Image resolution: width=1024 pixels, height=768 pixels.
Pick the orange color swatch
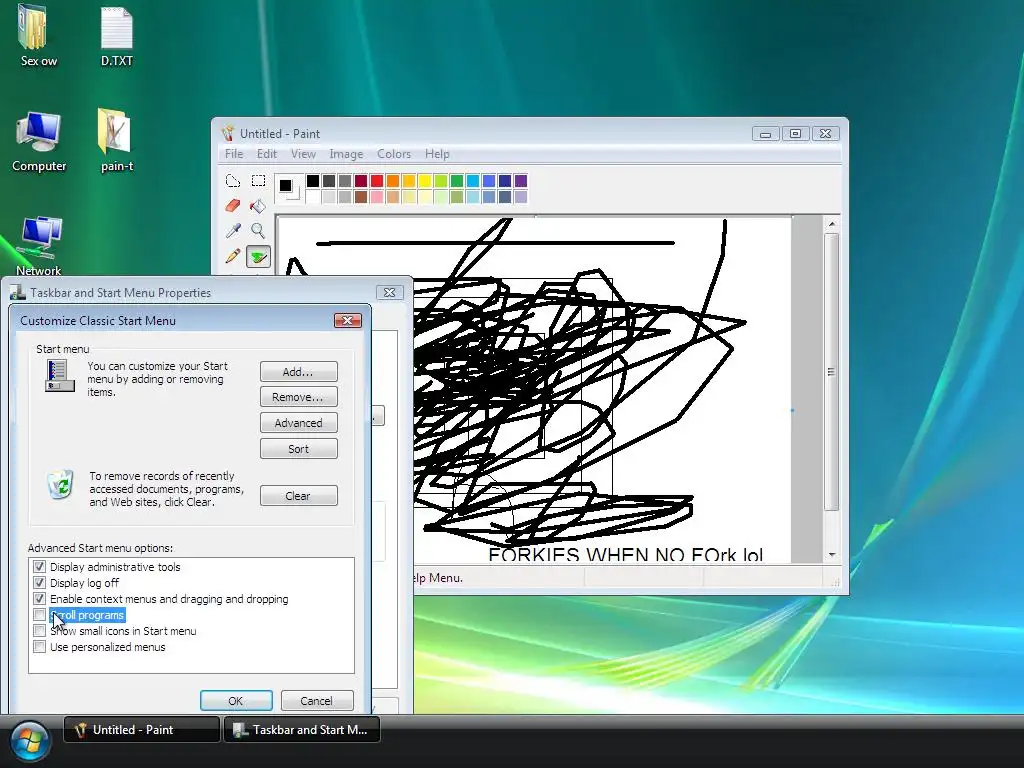pos(392,181)
